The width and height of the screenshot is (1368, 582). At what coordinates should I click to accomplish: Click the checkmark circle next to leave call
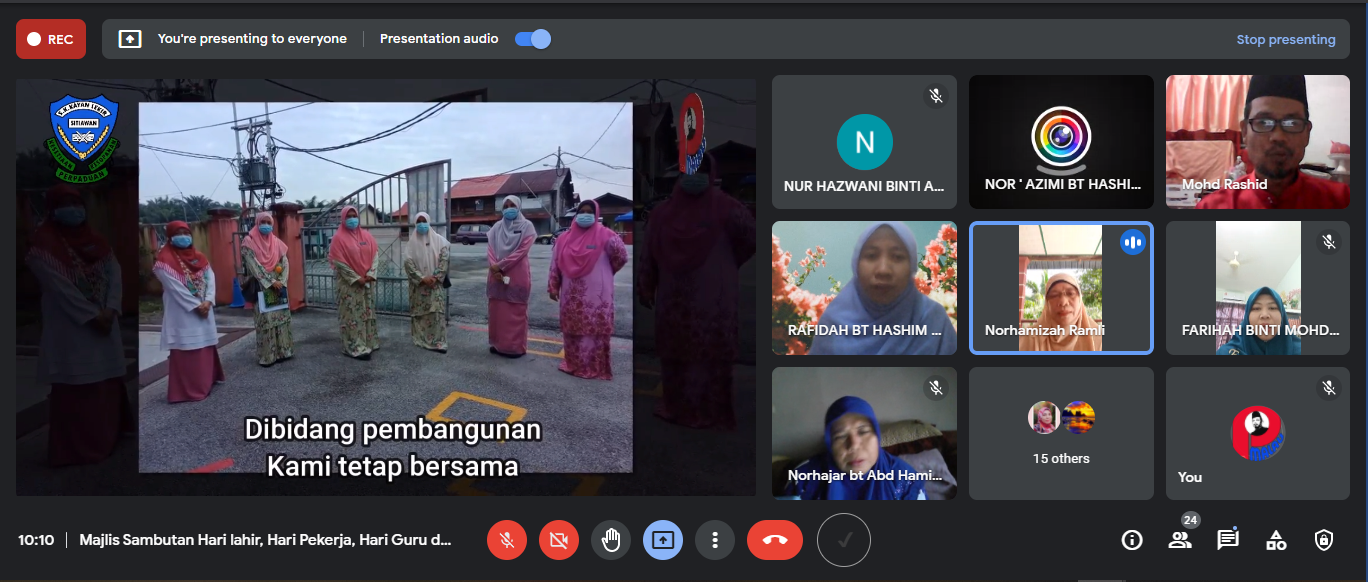[x=843, y=540]
